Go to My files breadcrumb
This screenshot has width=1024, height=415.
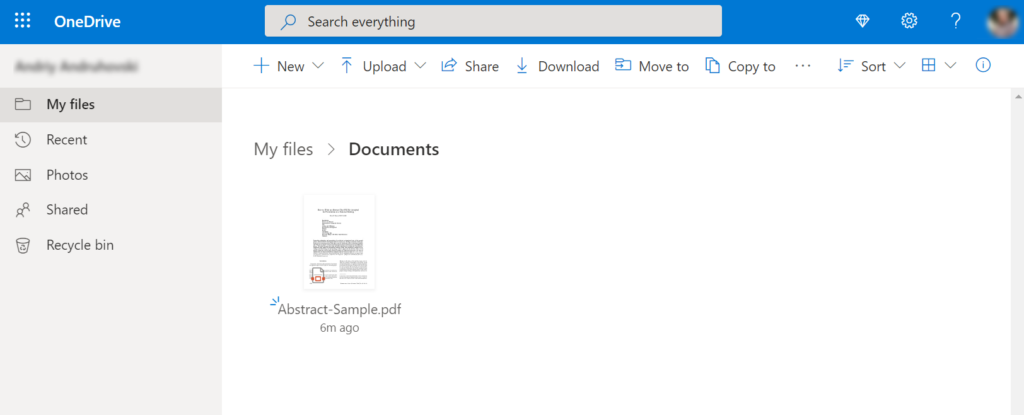click(283, 149)
